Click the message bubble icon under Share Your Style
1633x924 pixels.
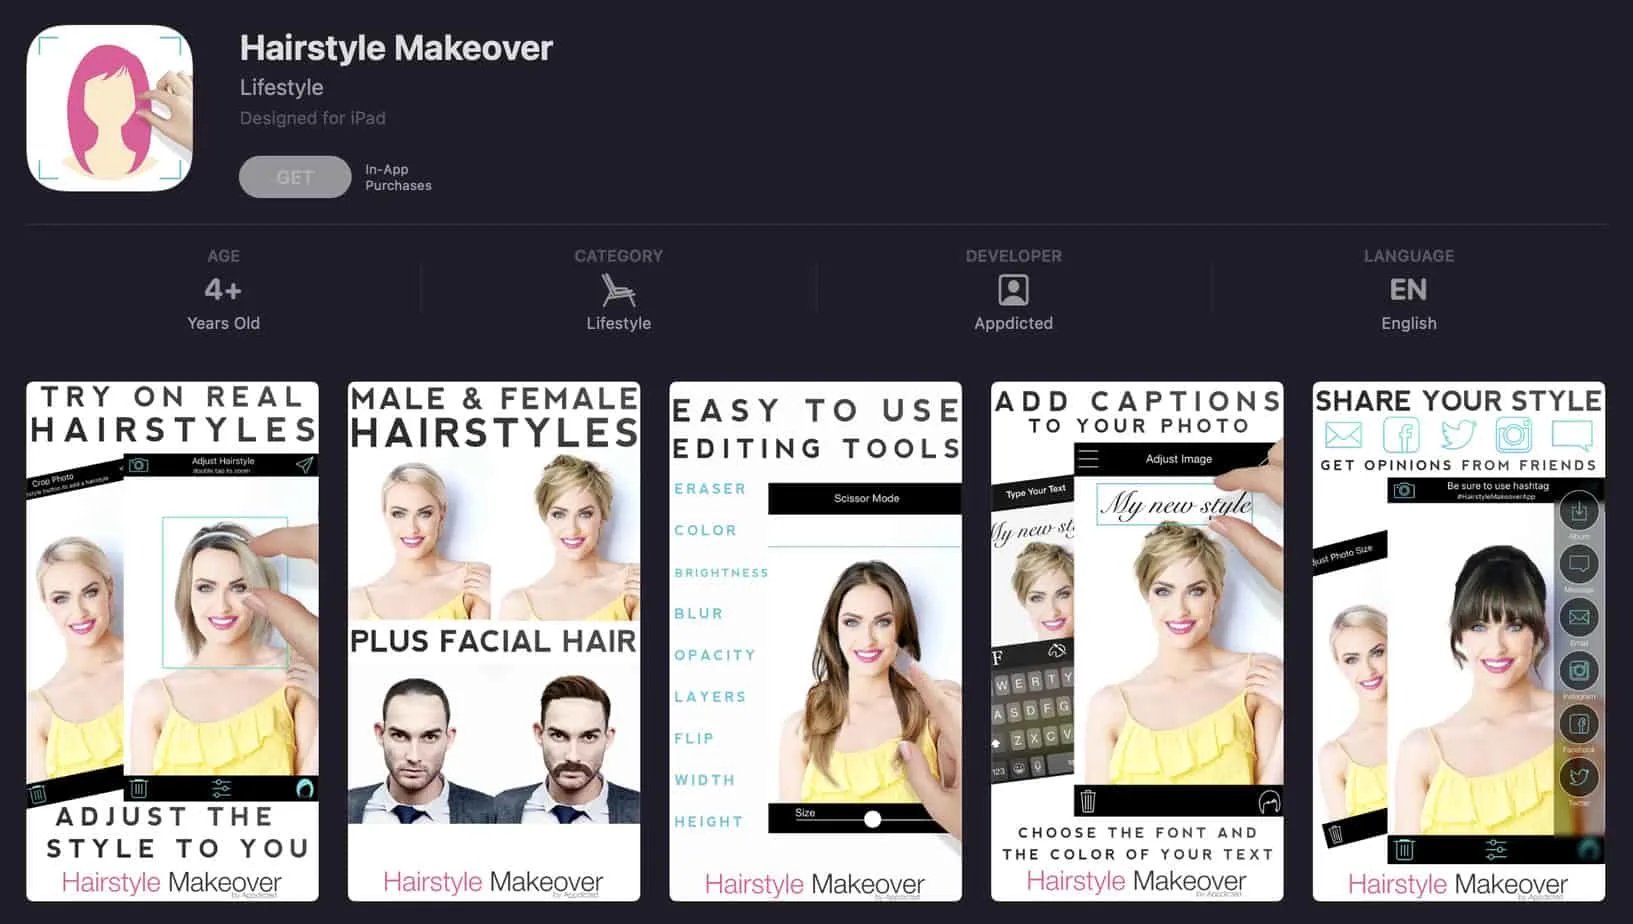point(1571,435)
